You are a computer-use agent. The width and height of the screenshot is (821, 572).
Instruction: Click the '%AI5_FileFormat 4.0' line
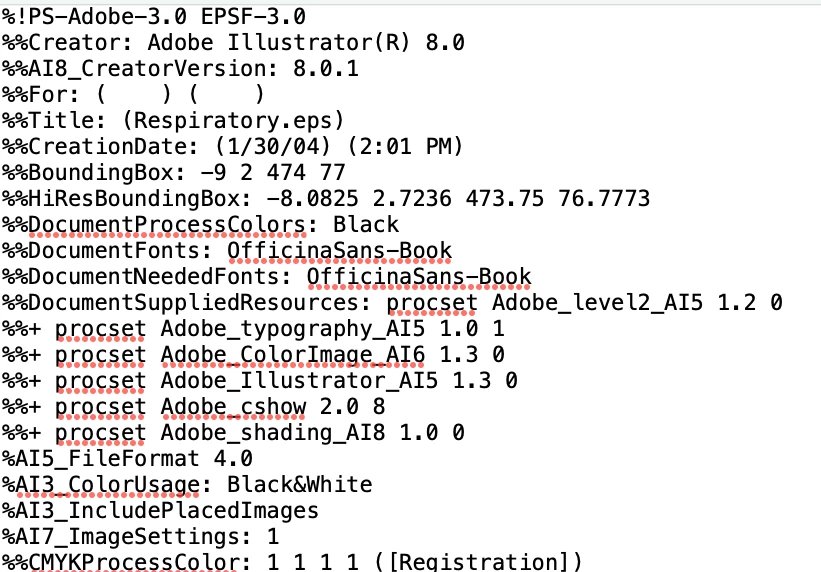[127, 459]
